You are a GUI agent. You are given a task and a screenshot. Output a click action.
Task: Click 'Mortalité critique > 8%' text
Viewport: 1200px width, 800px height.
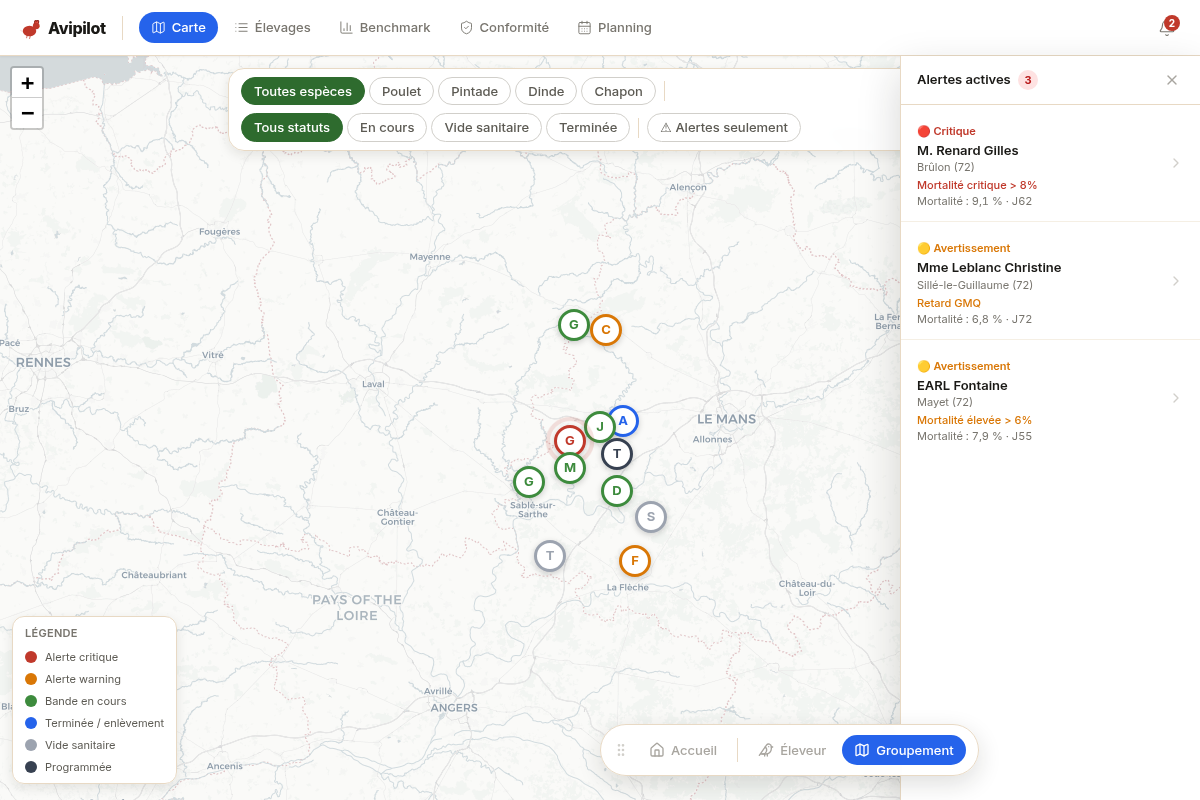tap(977, 185)
